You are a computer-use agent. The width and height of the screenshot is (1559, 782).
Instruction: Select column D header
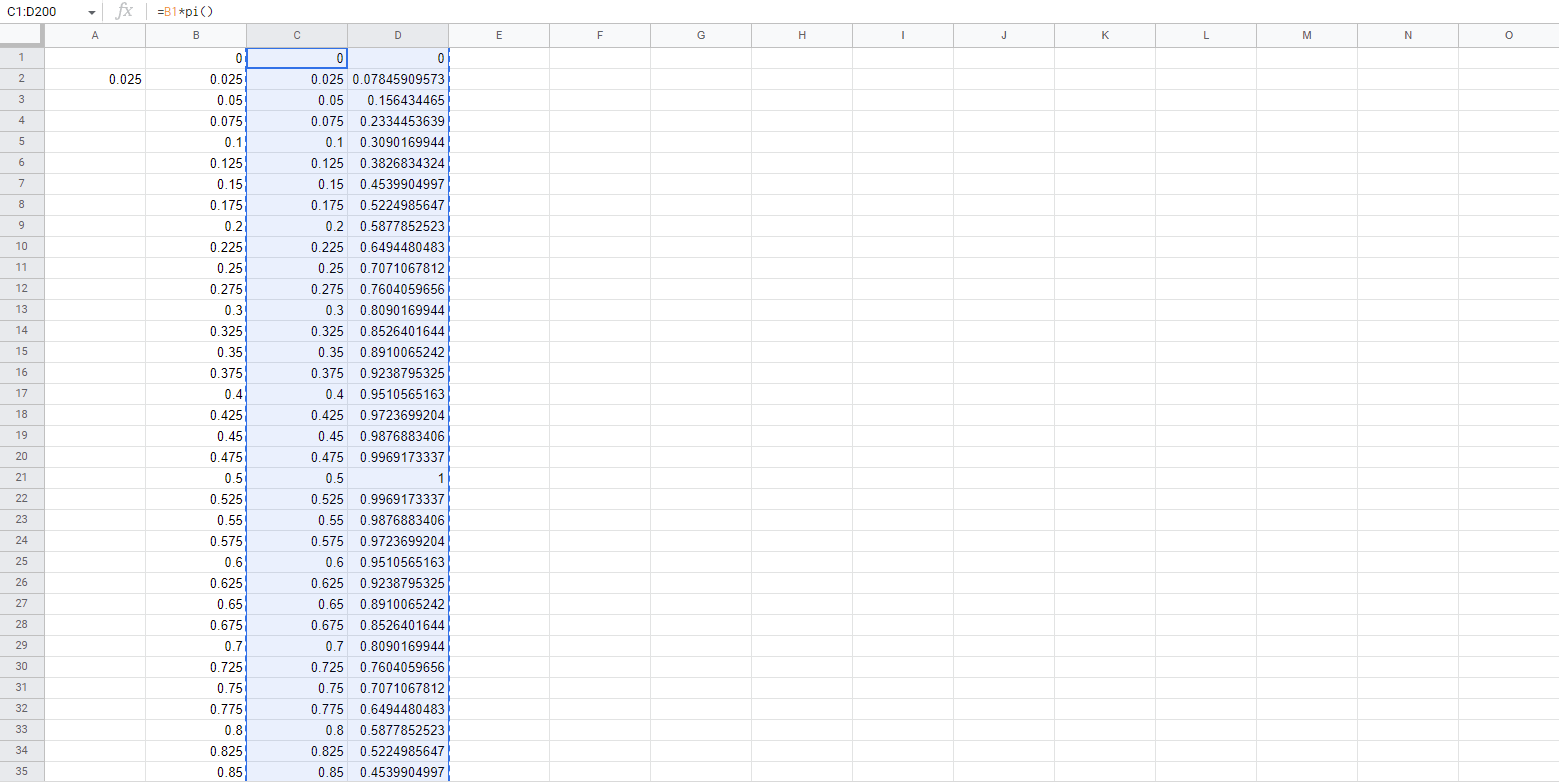coord(397,34)
